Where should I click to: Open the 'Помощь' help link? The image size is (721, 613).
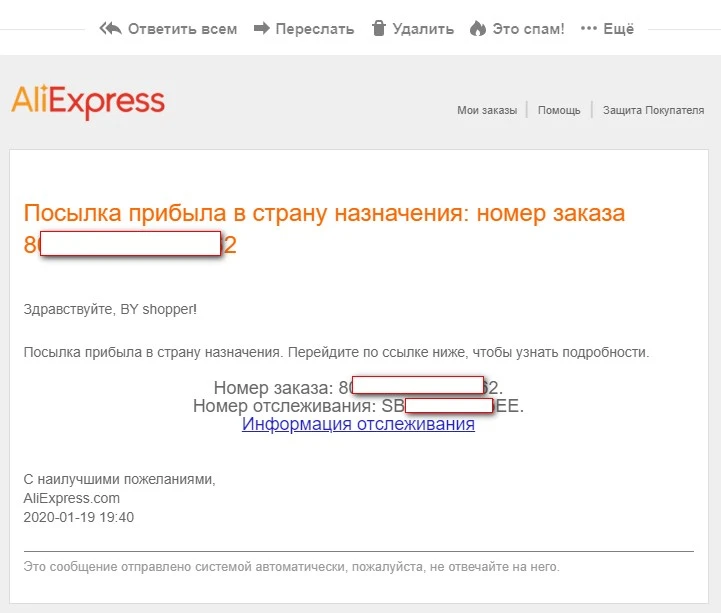(x=559, y=110)
